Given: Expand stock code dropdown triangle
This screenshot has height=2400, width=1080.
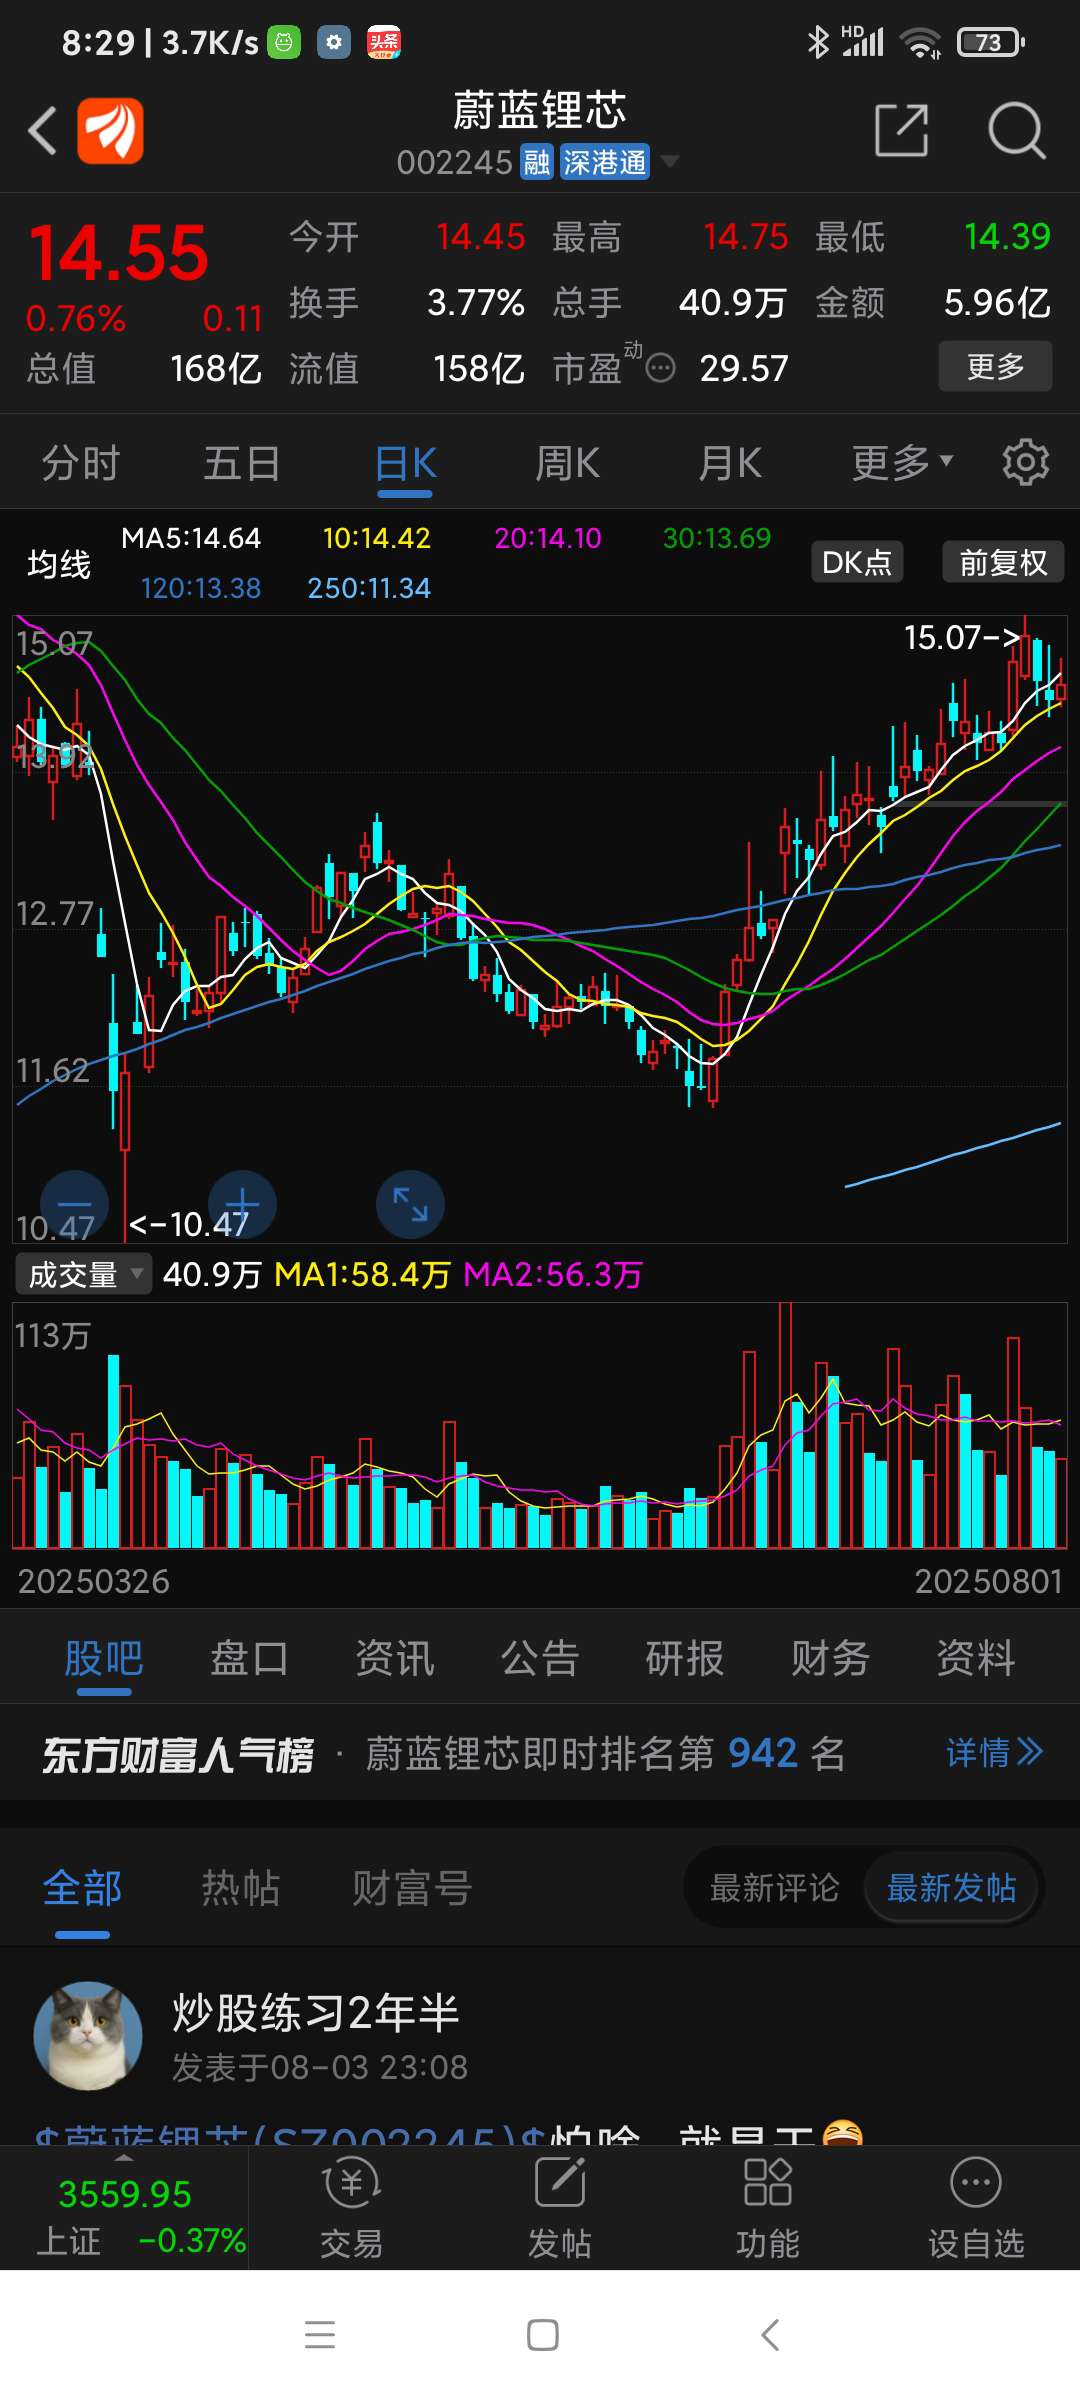Looking at the screenshot, I should tap(669, 161).
